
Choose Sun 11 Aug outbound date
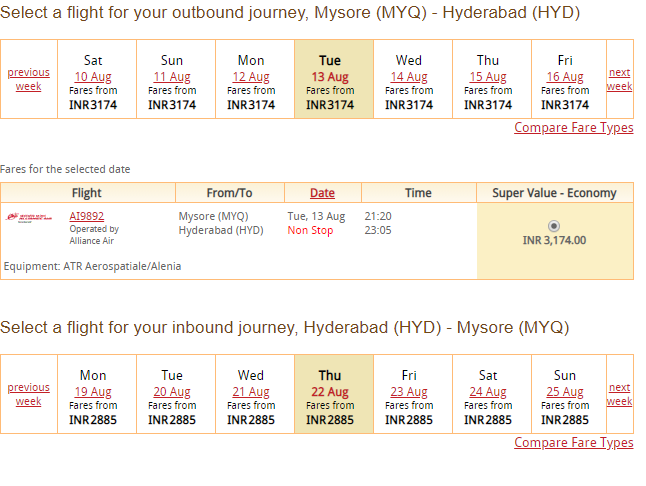click(172, 77)
